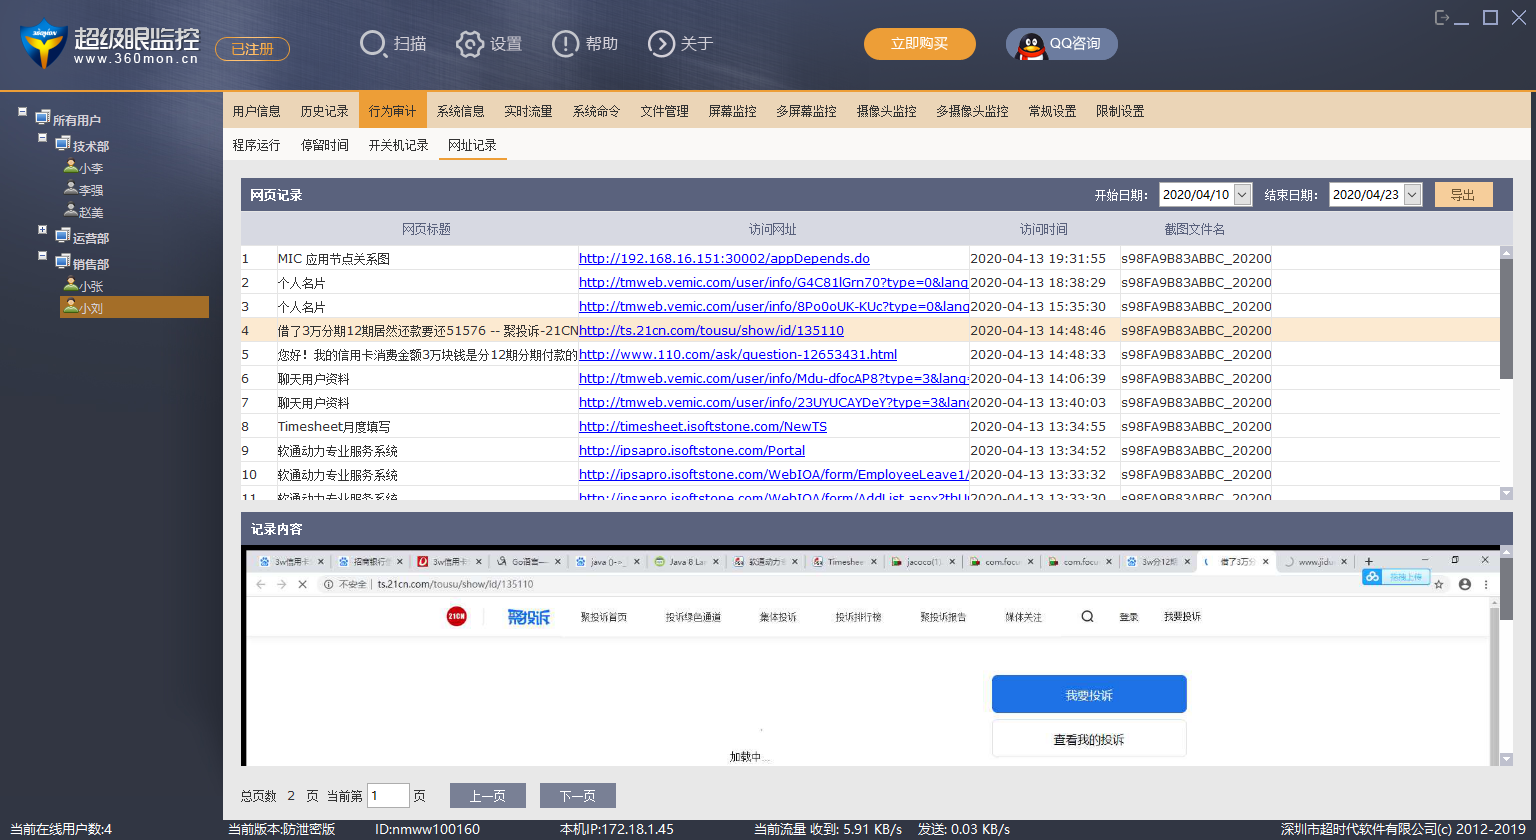Viewport: 1536px width, 840px height.
Task: Click the 下一页 next page button
Action: (577, 796)
